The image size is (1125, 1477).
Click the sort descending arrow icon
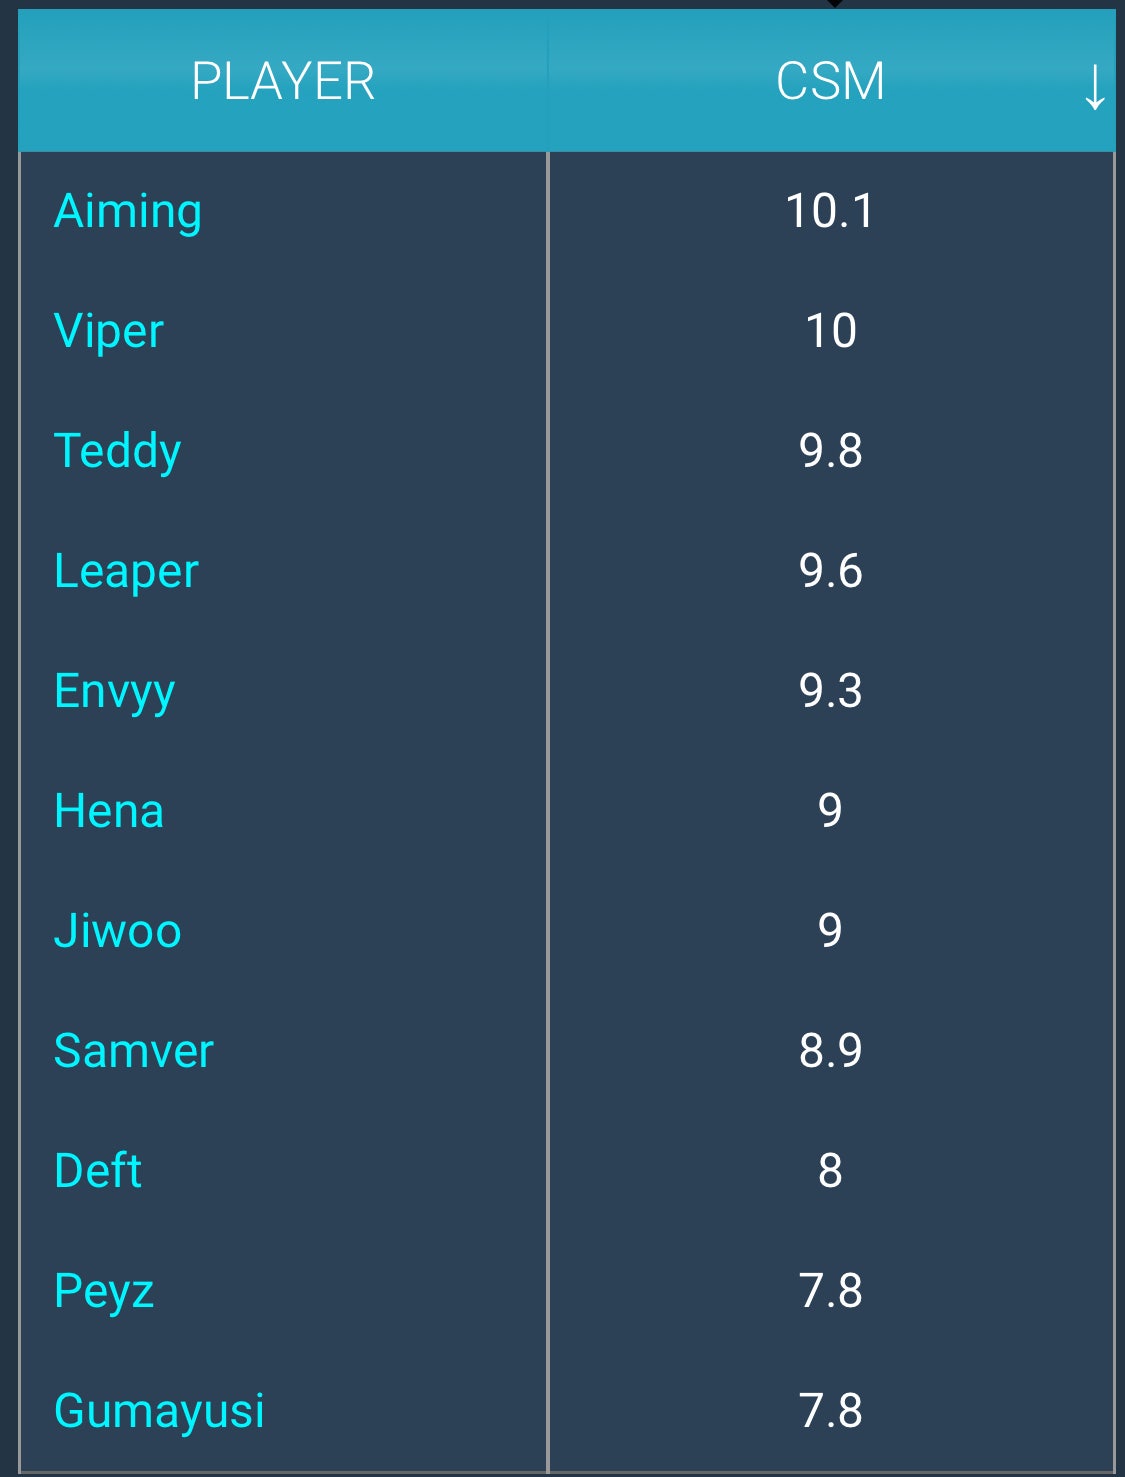(1094, 87)
